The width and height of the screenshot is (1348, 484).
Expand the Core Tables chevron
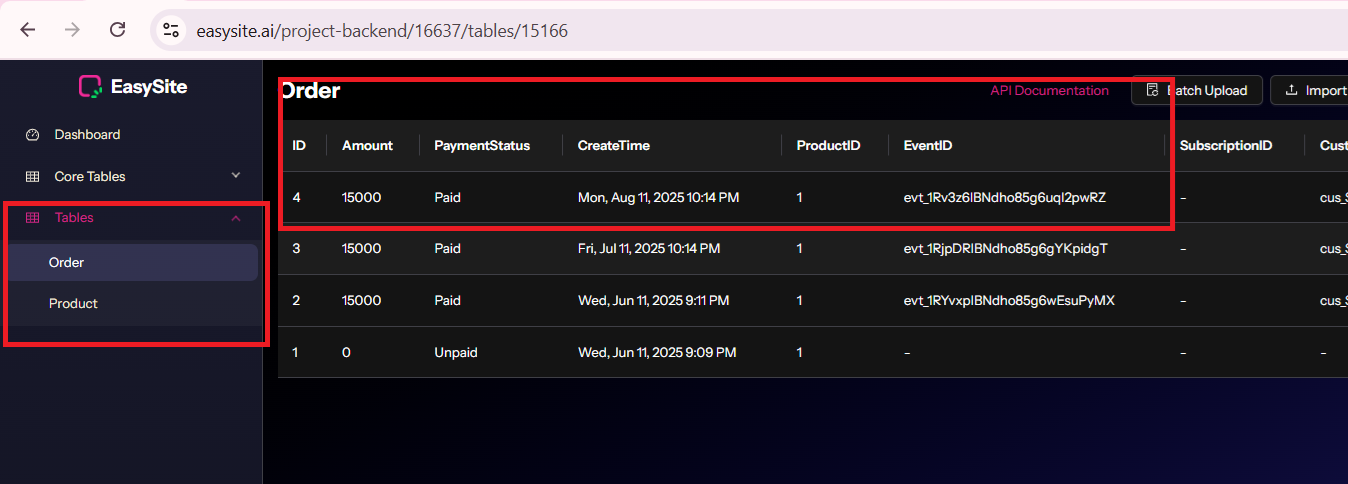[x=236, y=175]
